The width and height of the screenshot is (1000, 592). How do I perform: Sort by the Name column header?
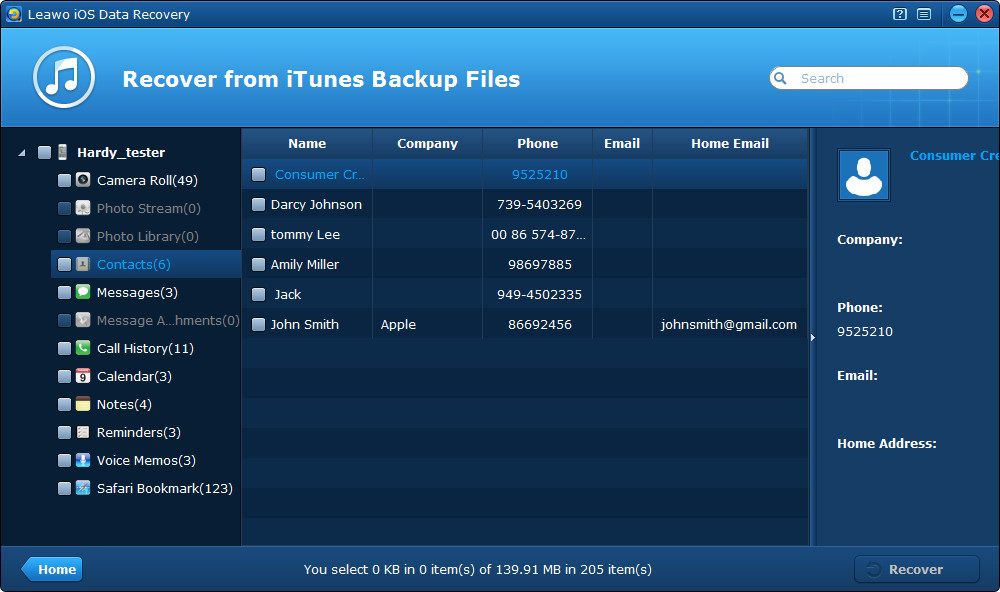(x=307, y=144)
